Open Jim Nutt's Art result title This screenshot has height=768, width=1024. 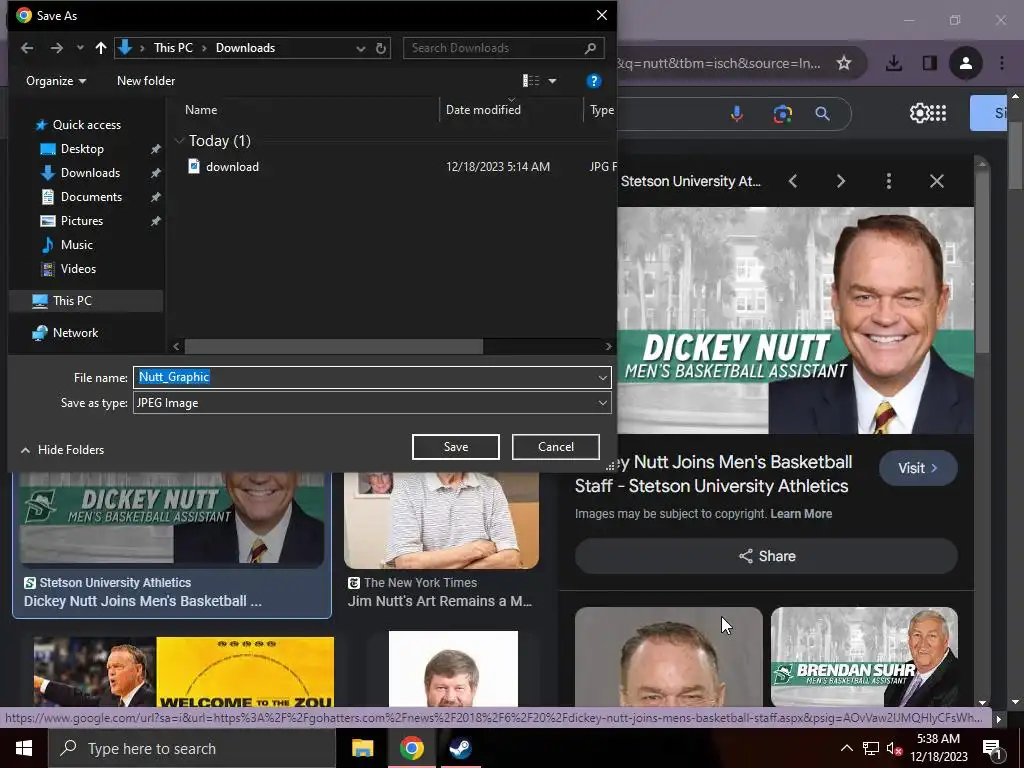(x=440, y=601)
